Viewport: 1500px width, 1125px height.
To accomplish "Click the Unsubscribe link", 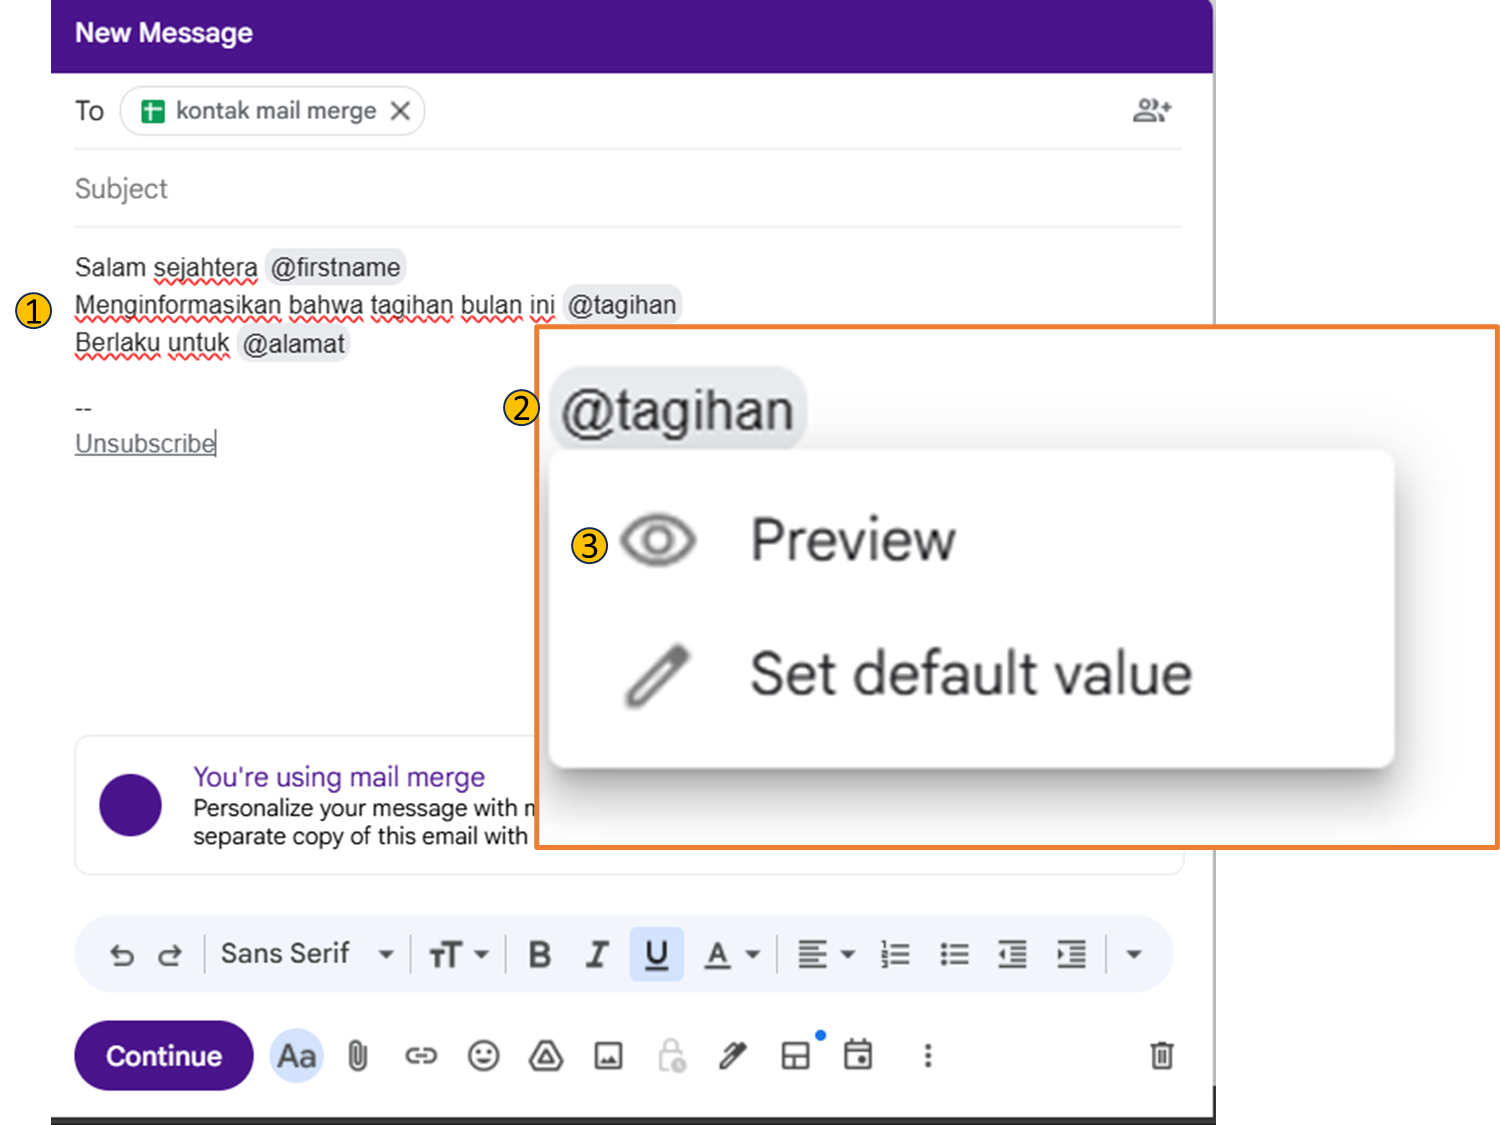I will 145,444.
